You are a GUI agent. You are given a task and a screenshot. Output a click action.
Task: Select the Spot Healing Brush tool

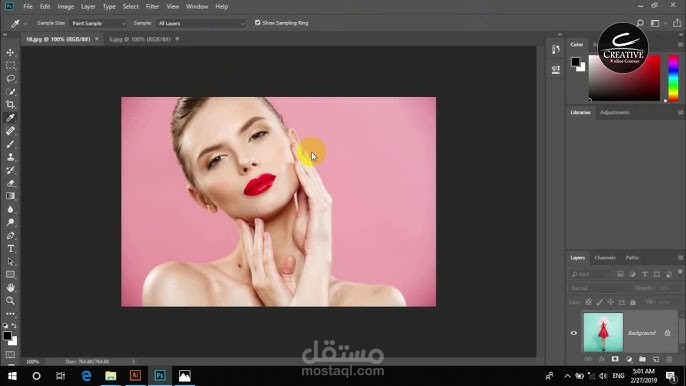pos(10,131)
